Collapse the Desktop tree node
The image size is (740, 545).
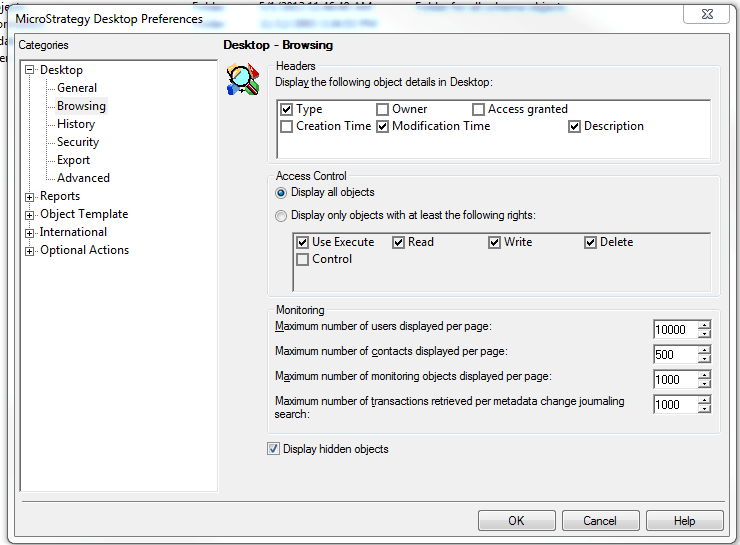30,70
